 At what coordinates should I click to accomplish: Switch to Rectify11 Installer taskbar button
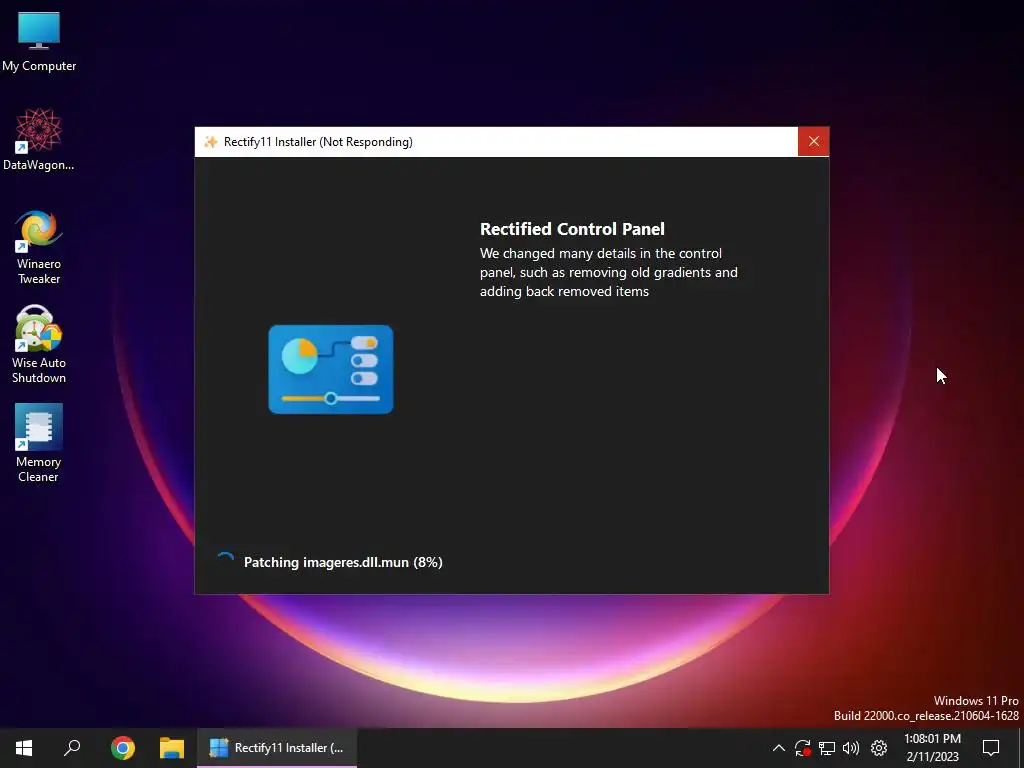point(277,748)
